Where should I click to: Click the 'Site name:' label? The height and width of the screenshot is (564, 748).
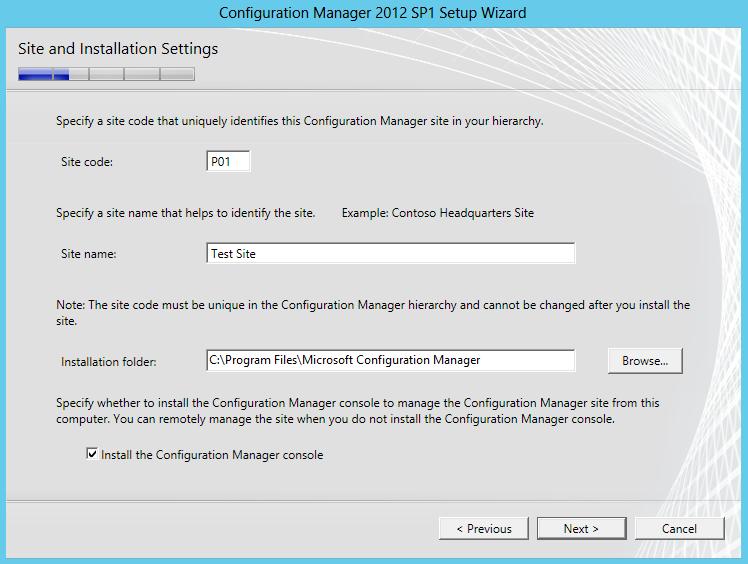pos(89,254)
